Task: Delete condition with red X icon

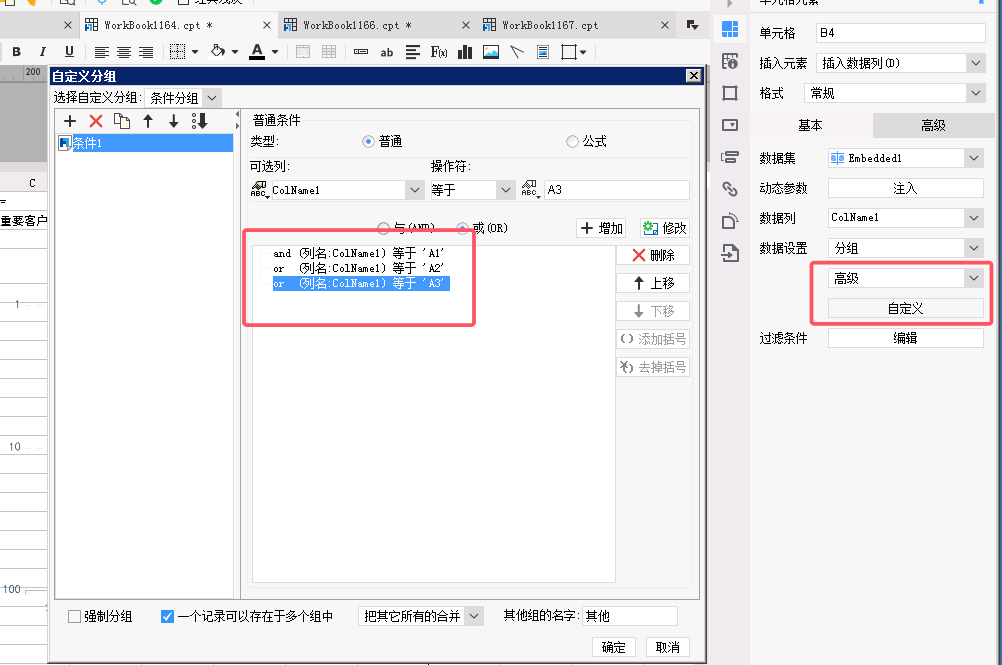Action: pyautogui.click(x=96, y=121)
